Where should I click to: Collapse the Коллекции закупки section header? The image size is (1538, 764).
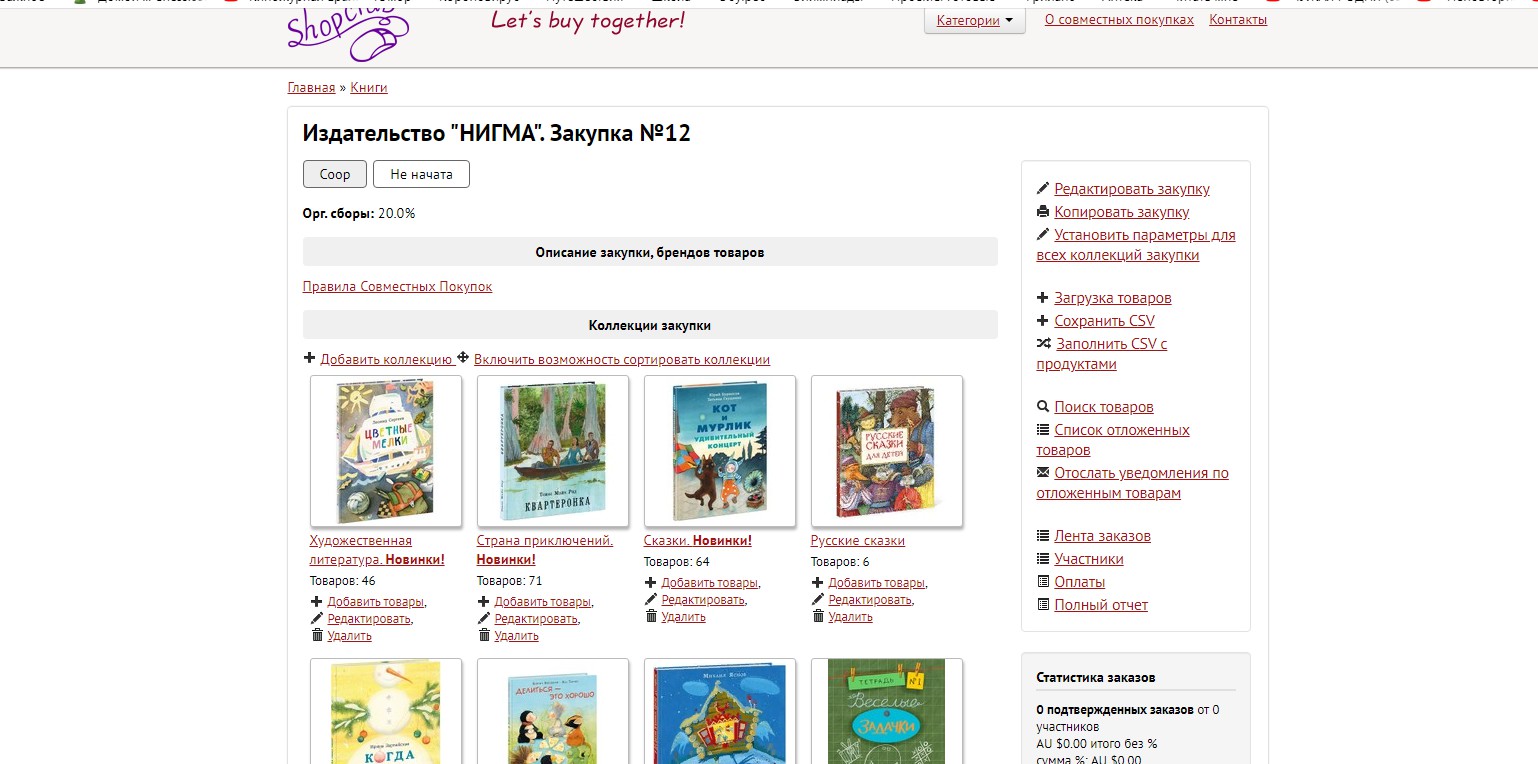point(650,325)
